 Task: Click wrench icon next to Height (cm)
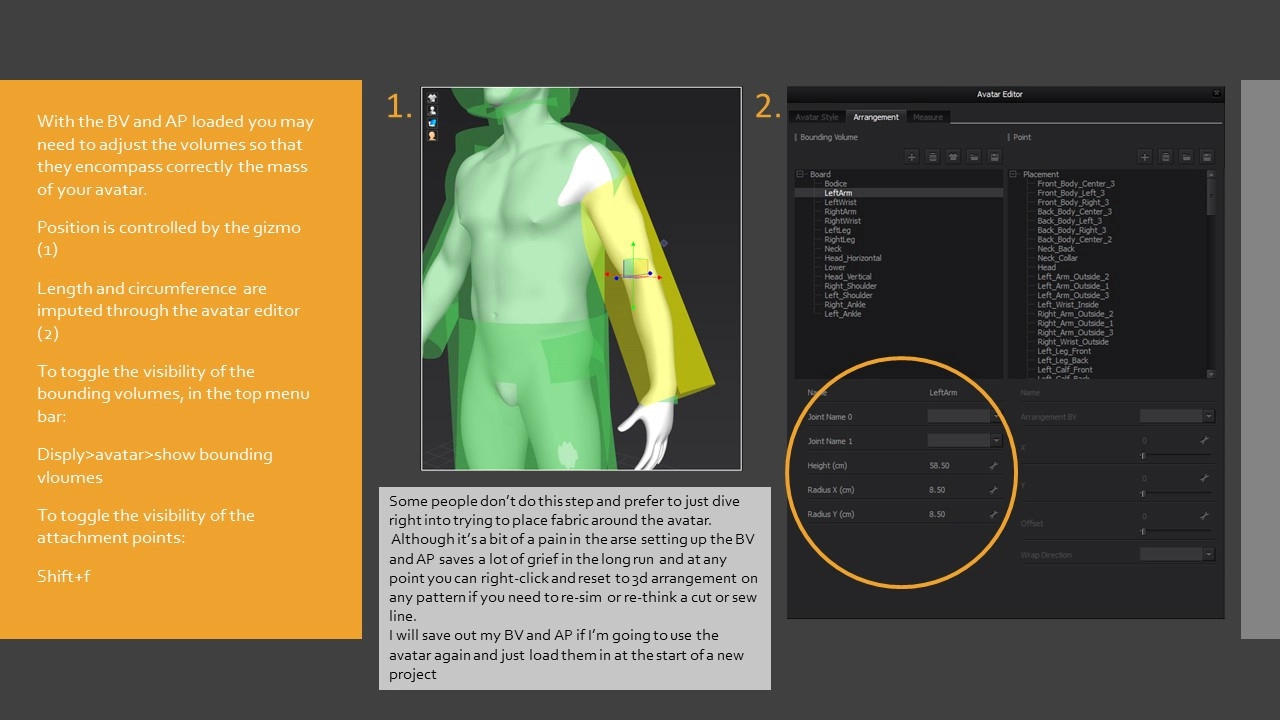[x=993, y=466]
